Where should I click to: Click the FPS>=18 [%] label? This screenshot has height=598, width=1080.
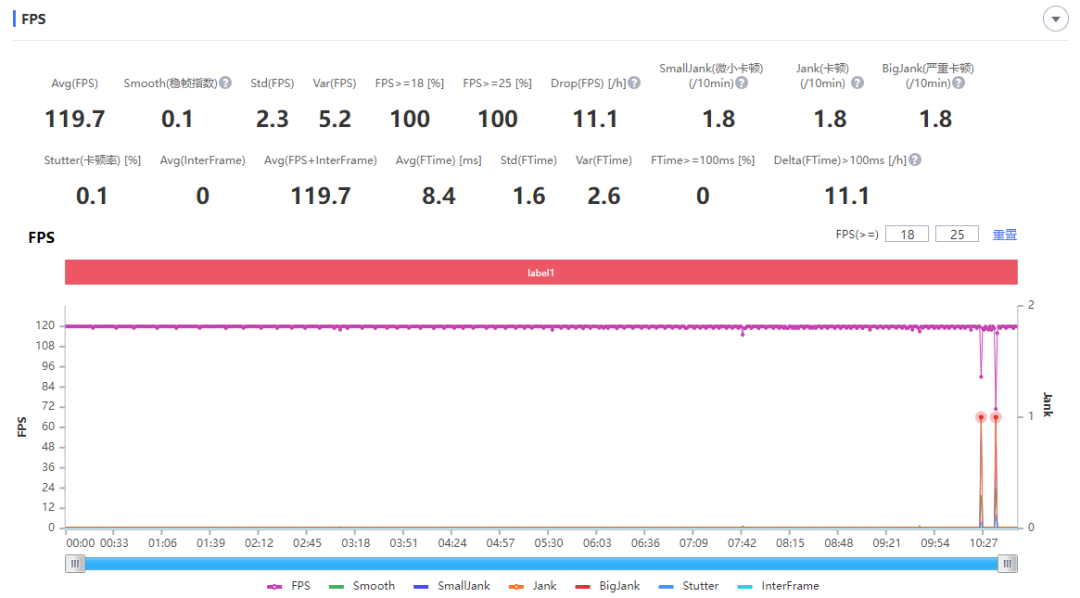pos(409,83)
